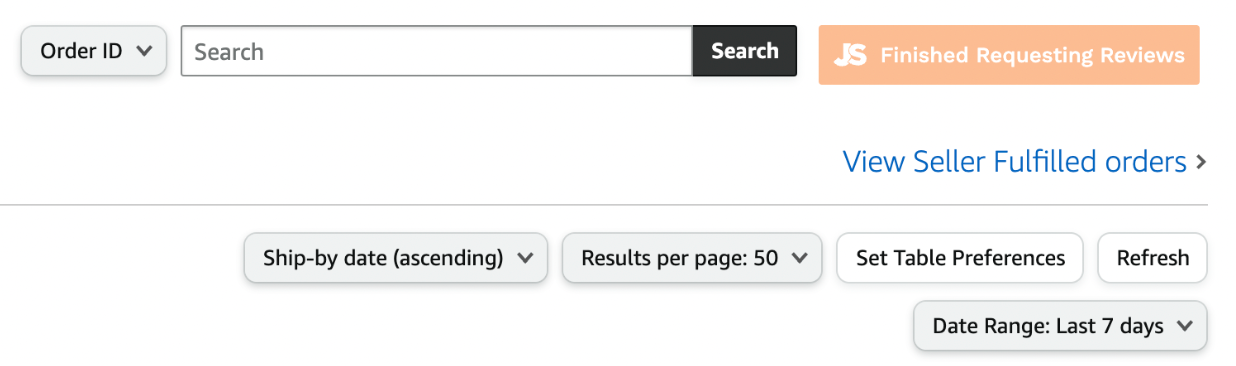The width and height of the screenshot is (1236, 366).
Task: Click the Ship-by date sort chevron arrow
Action: coord(525,258)
